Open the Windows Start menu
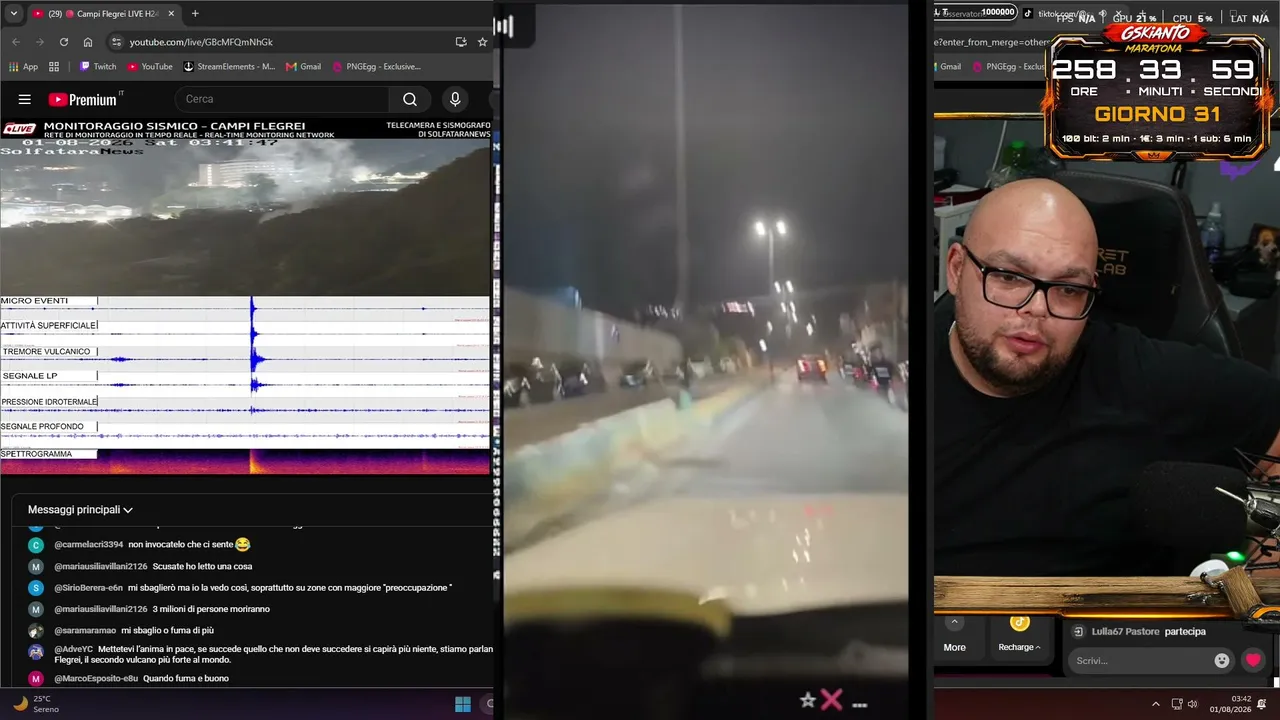Screen dimensions: 1280x720 click(x=463, y=704)
